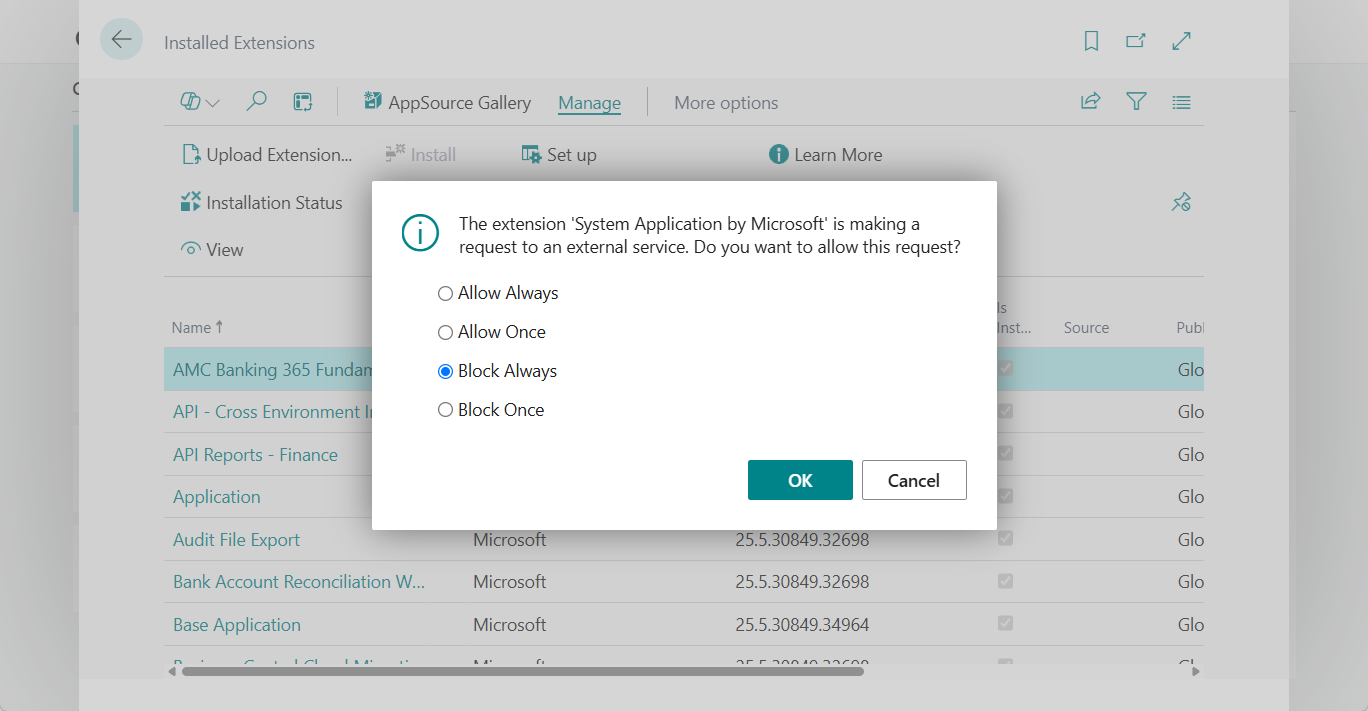This screenshot has height=711, width=1368.
Task: Expand the page to full width icon
Action: (1181, 41)
